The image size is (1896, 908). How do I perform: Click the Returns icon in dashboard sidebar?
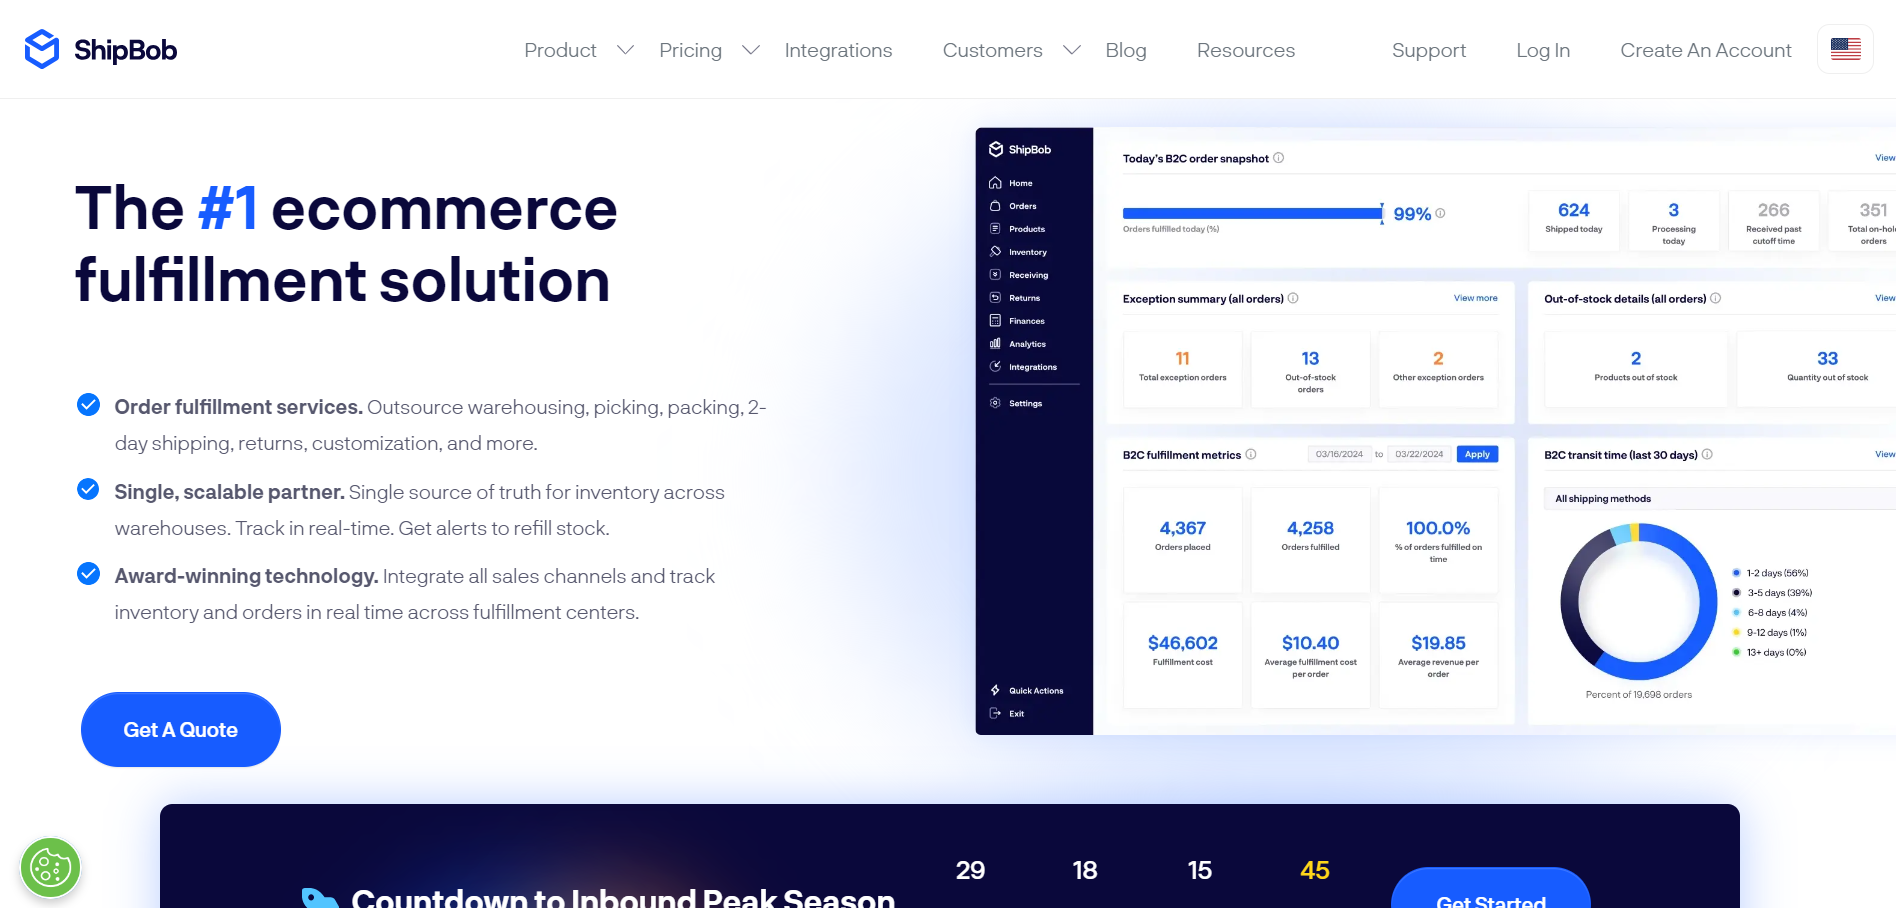click(995, 298)
